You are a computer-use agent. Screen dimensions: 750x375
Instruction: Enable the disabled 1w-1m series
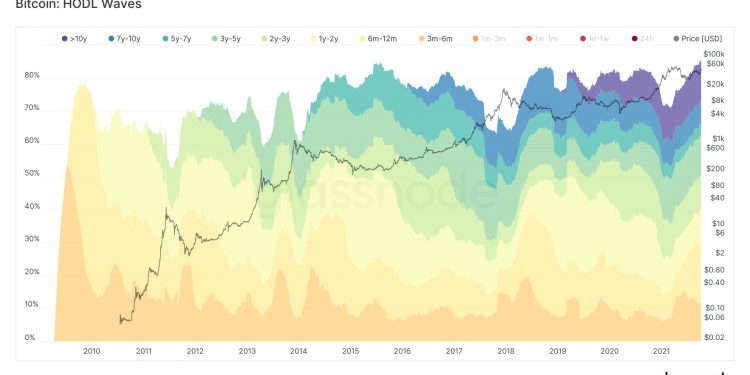tap(542, 39)
